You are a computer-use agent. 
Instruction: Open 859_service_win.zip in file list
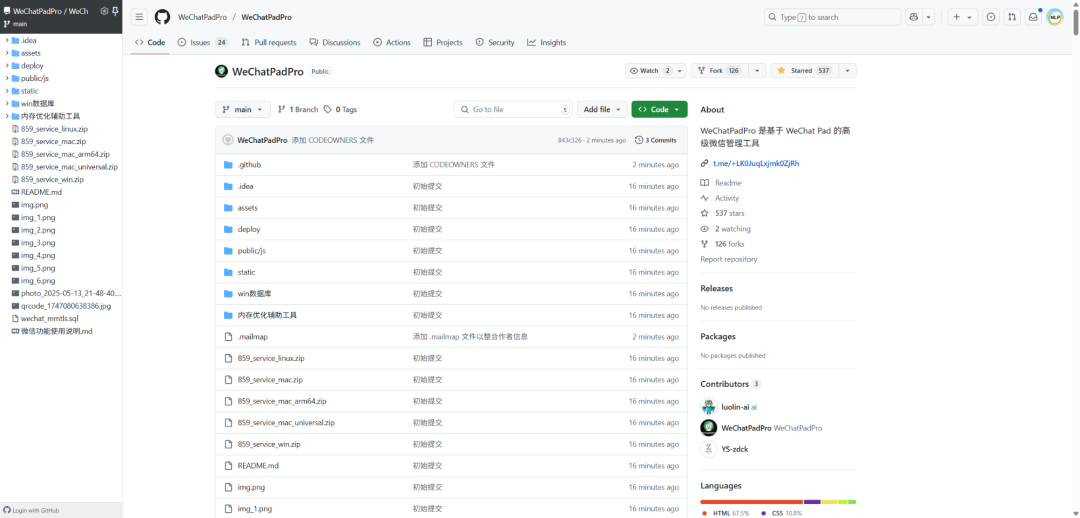click(x=269, y=444)
